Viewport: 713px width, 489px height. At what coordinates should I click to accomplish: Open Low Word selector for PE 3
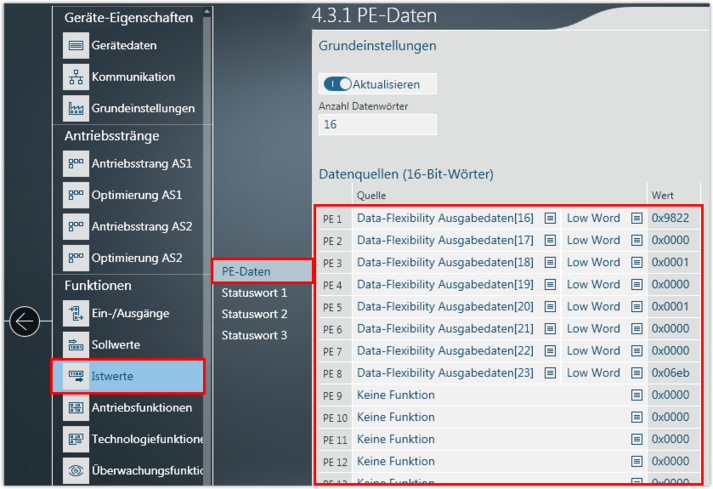click(x=637, y=262)
